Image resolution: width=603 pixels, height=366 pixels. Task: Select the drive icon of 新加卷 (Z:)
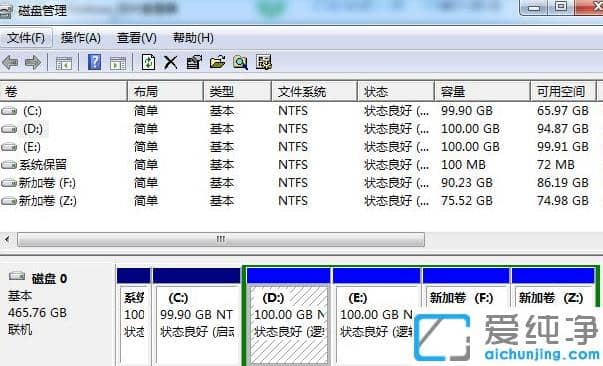coord(9,201)
